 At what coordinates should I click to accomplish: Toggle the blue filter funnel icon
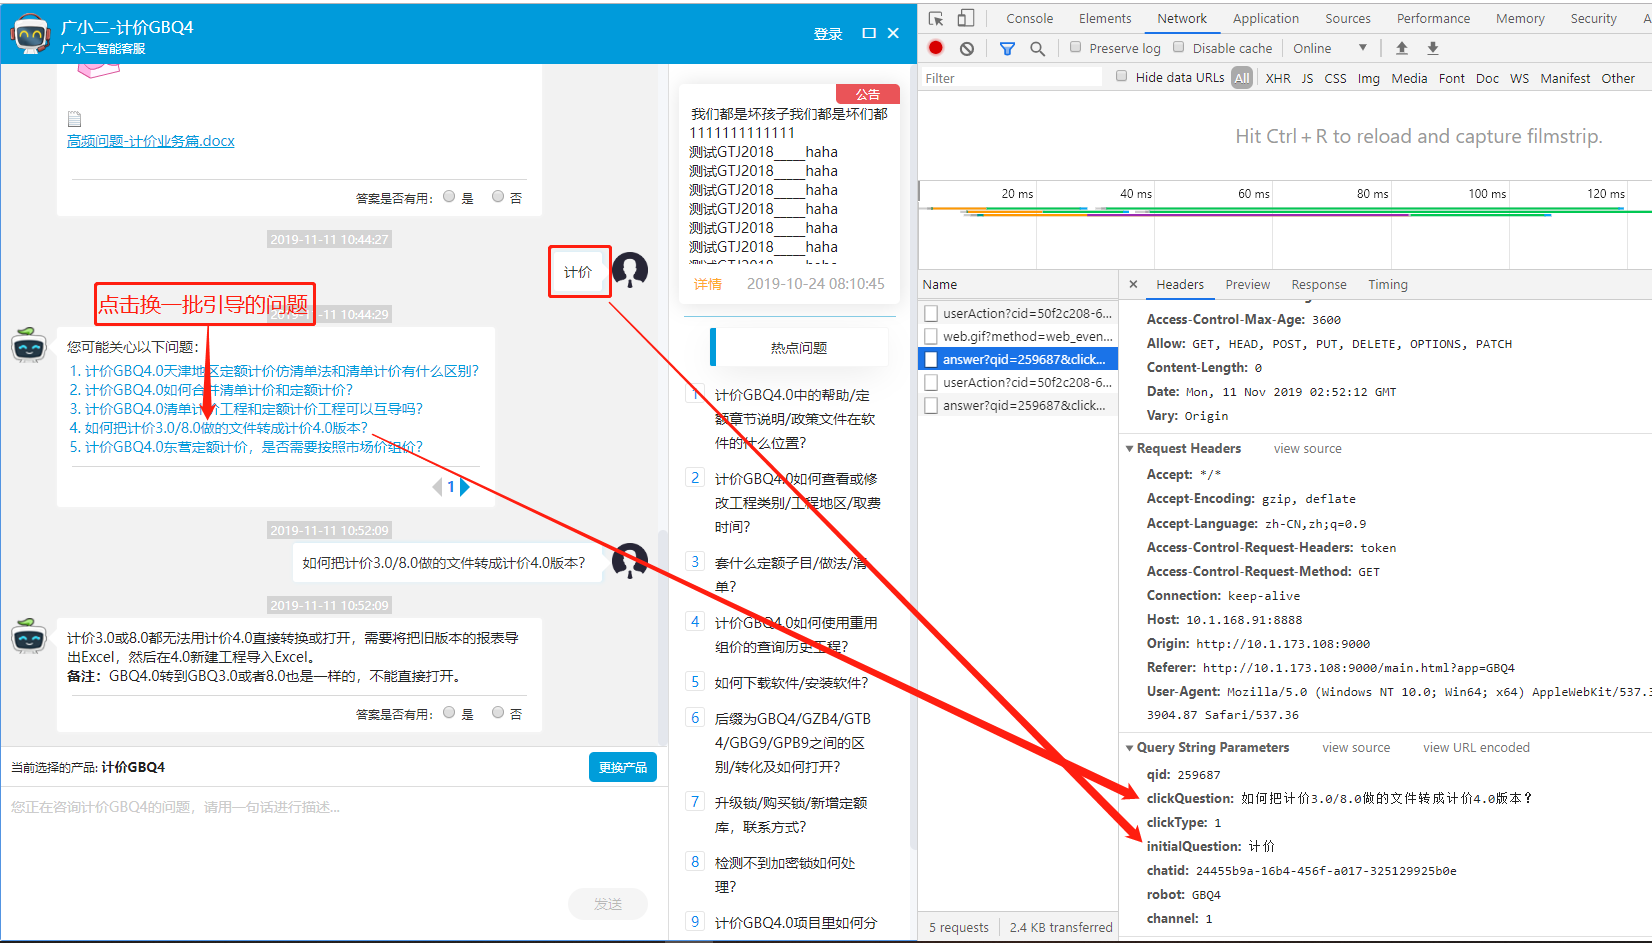pos(1007,48)
